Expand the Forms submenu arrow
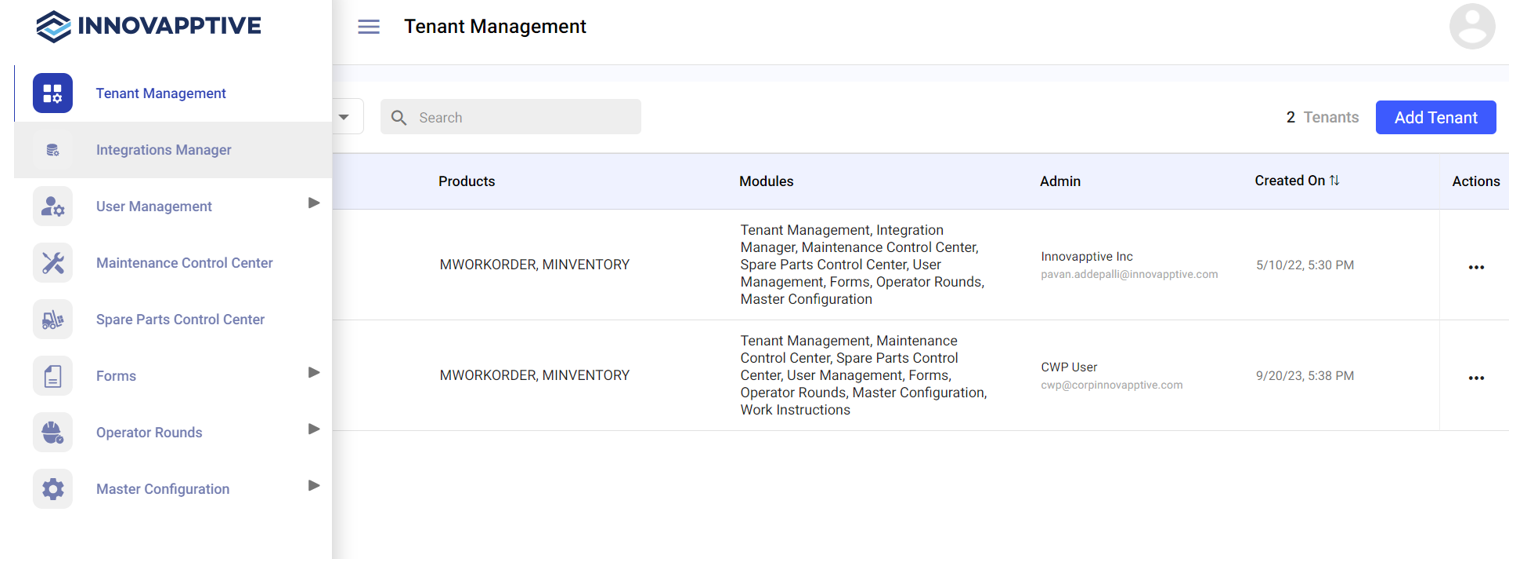 coord(314,372)
